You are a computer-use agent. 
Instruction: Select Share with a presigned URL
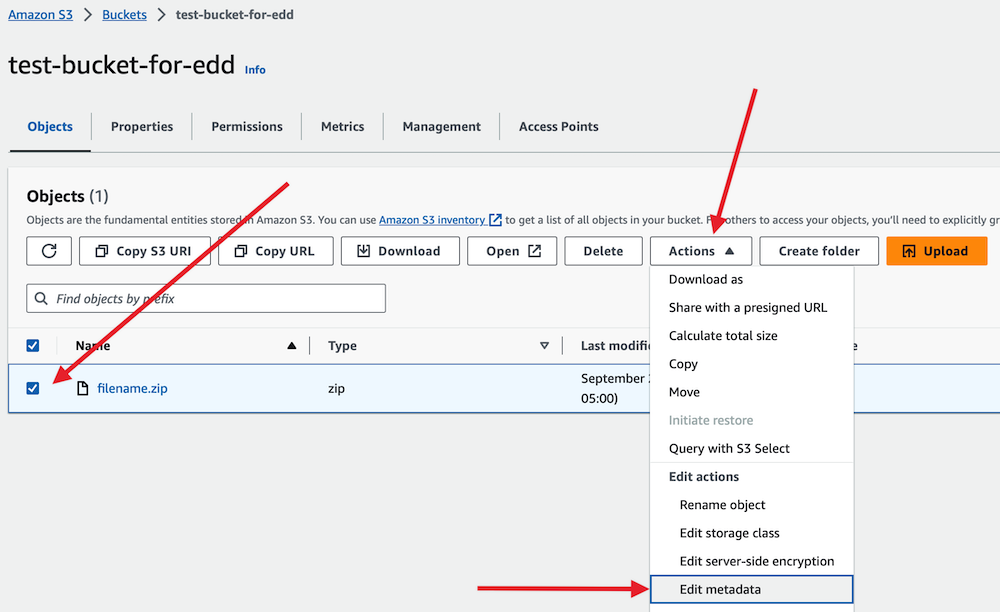[747, 308]
